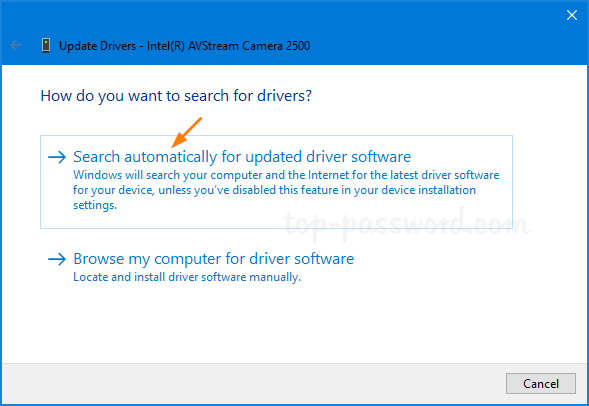Image resolution: width=589 pixels, height=406 pixels.
Task: Click the 'Update Drivers' words in title
Action: 98,46
